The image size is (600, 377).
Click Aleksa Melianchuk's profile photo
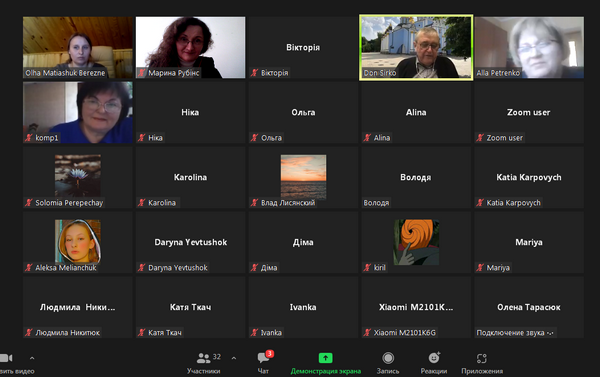78,241
